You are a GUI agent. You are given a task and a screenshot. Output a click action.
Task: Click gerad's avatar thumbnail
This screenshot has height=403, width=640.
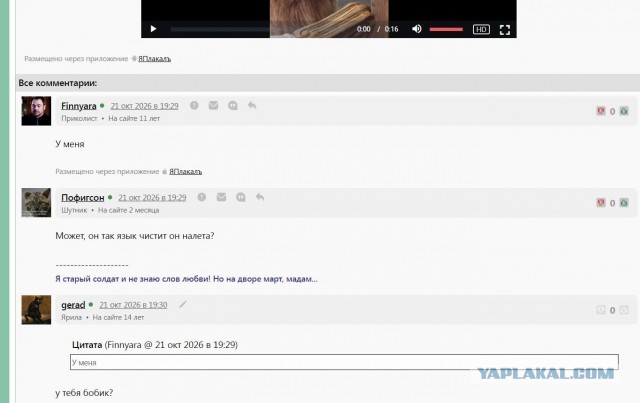tap(36, 310)
